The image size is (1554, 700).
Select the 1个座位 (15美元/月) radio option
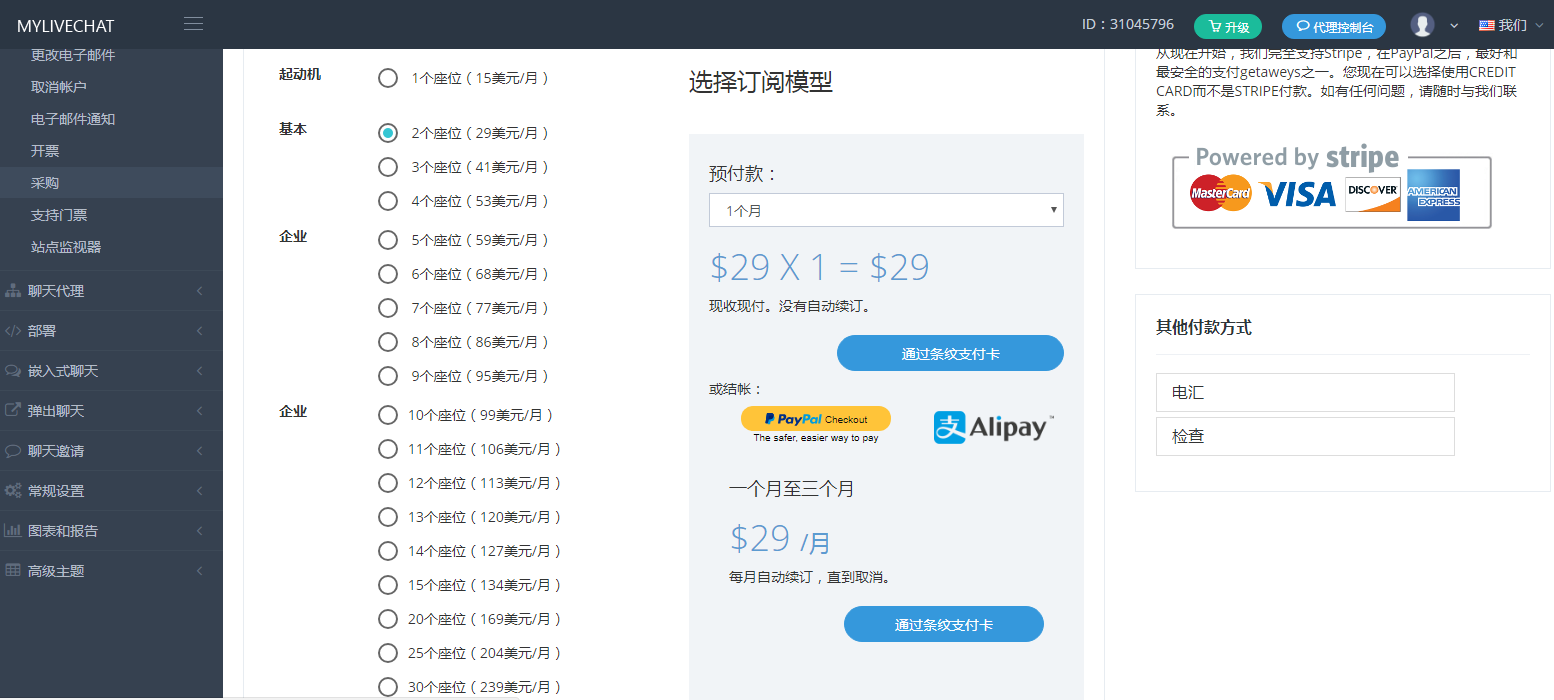[388, 78]
